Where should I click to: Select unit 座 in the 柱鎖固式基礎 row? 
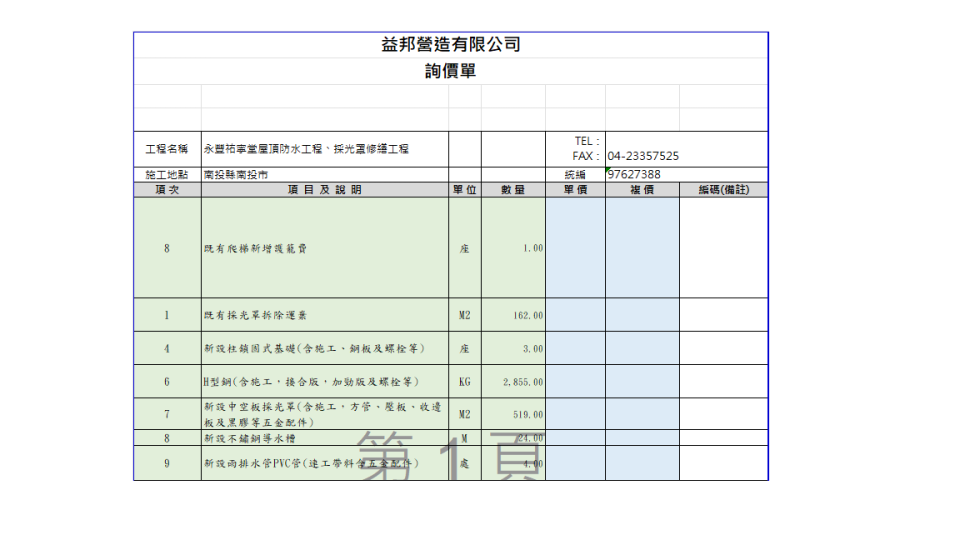465,348
